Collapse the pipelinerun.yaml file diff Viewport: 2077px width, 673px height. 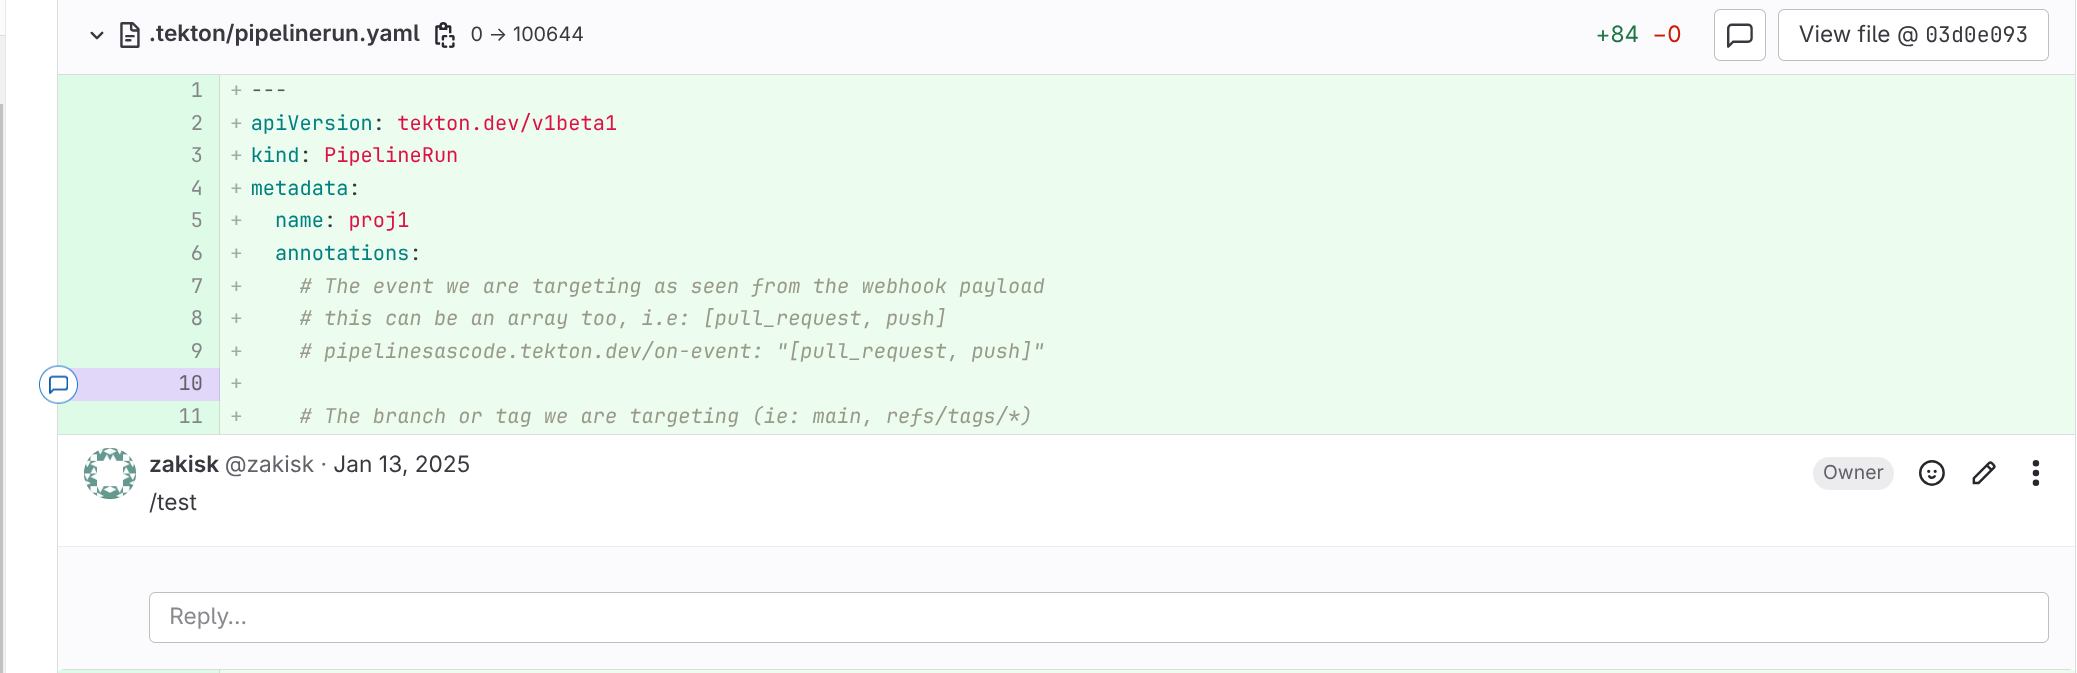pos(97,35)
